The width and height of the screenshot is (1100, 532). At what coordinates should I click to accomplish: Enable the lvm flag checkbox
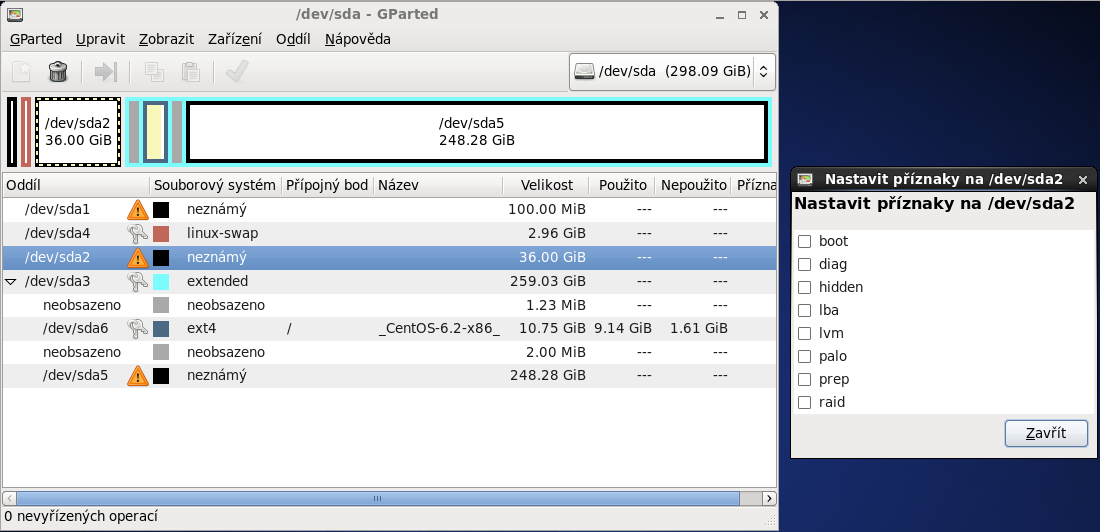pos(805,333)
